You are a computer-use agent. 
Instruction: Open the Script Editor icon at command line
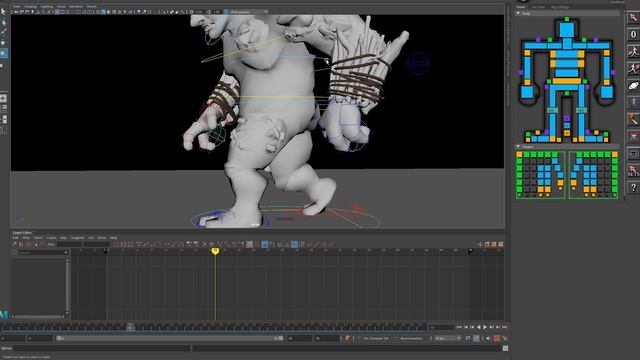[x=505, y=348]
